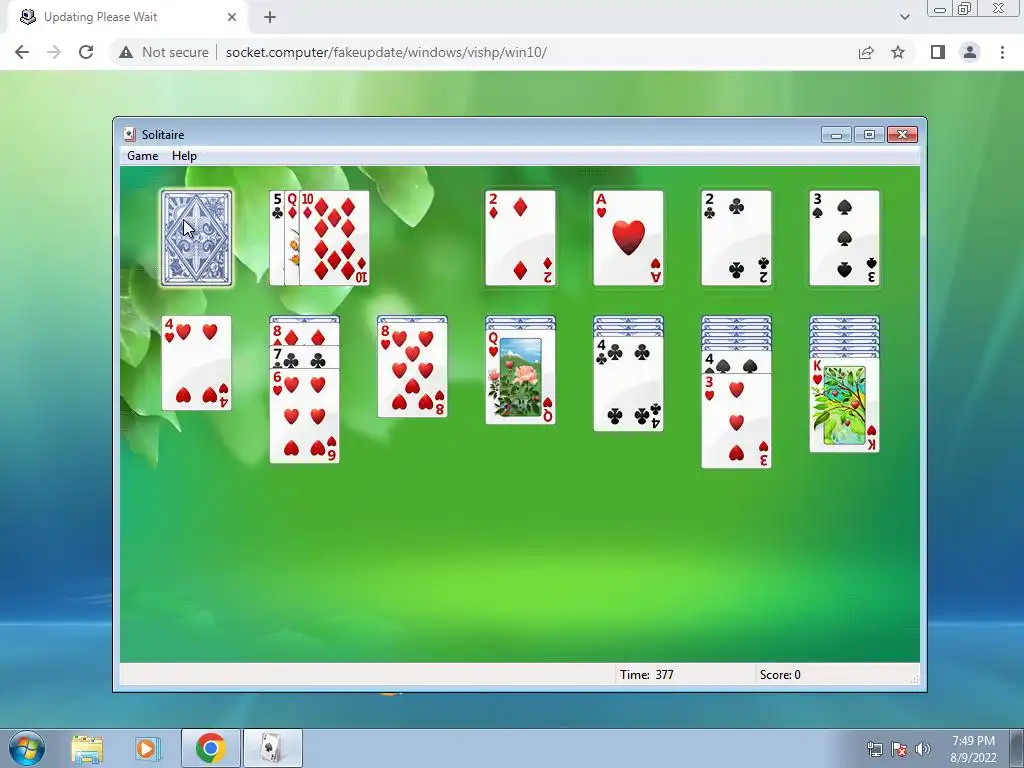Click the taskbar clock showing 7:49 PM
1024x768 pixels.
973,749
